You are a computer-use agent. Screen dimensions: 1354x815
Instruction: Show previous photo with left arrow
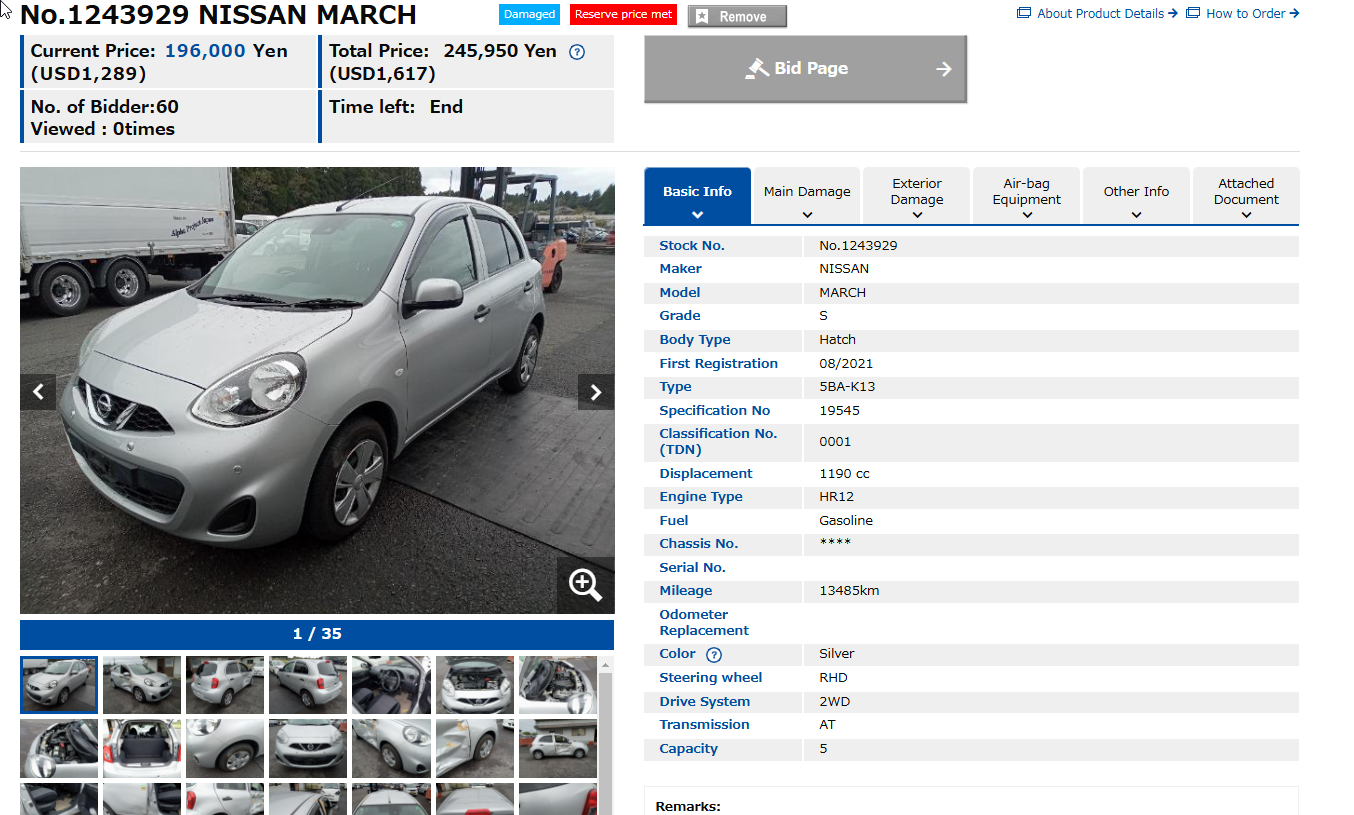click(38, 392)
